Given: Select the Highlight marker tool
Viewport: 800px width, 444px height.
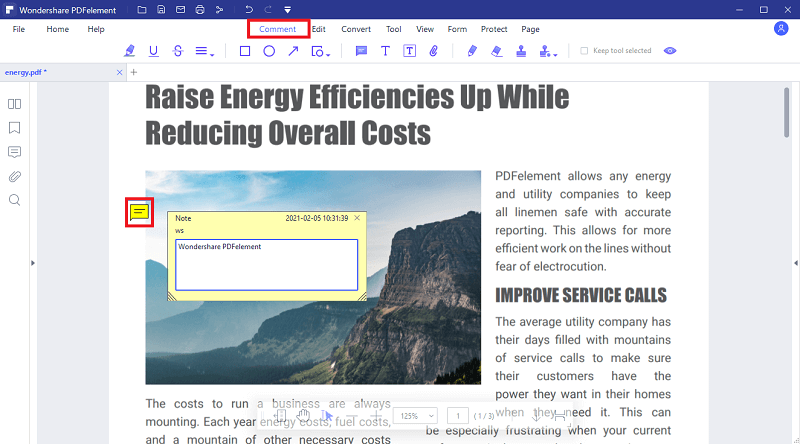Looking at the screenshot, I should pos(129,51).
